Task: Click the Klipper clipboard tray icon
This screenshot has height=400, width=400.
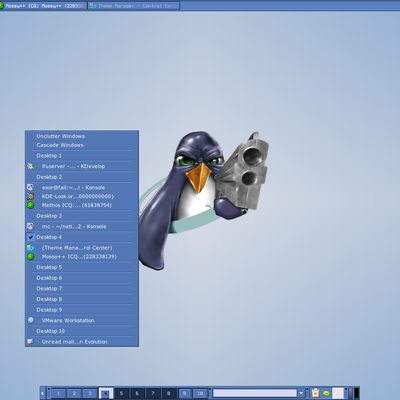Action: (315, 393)
